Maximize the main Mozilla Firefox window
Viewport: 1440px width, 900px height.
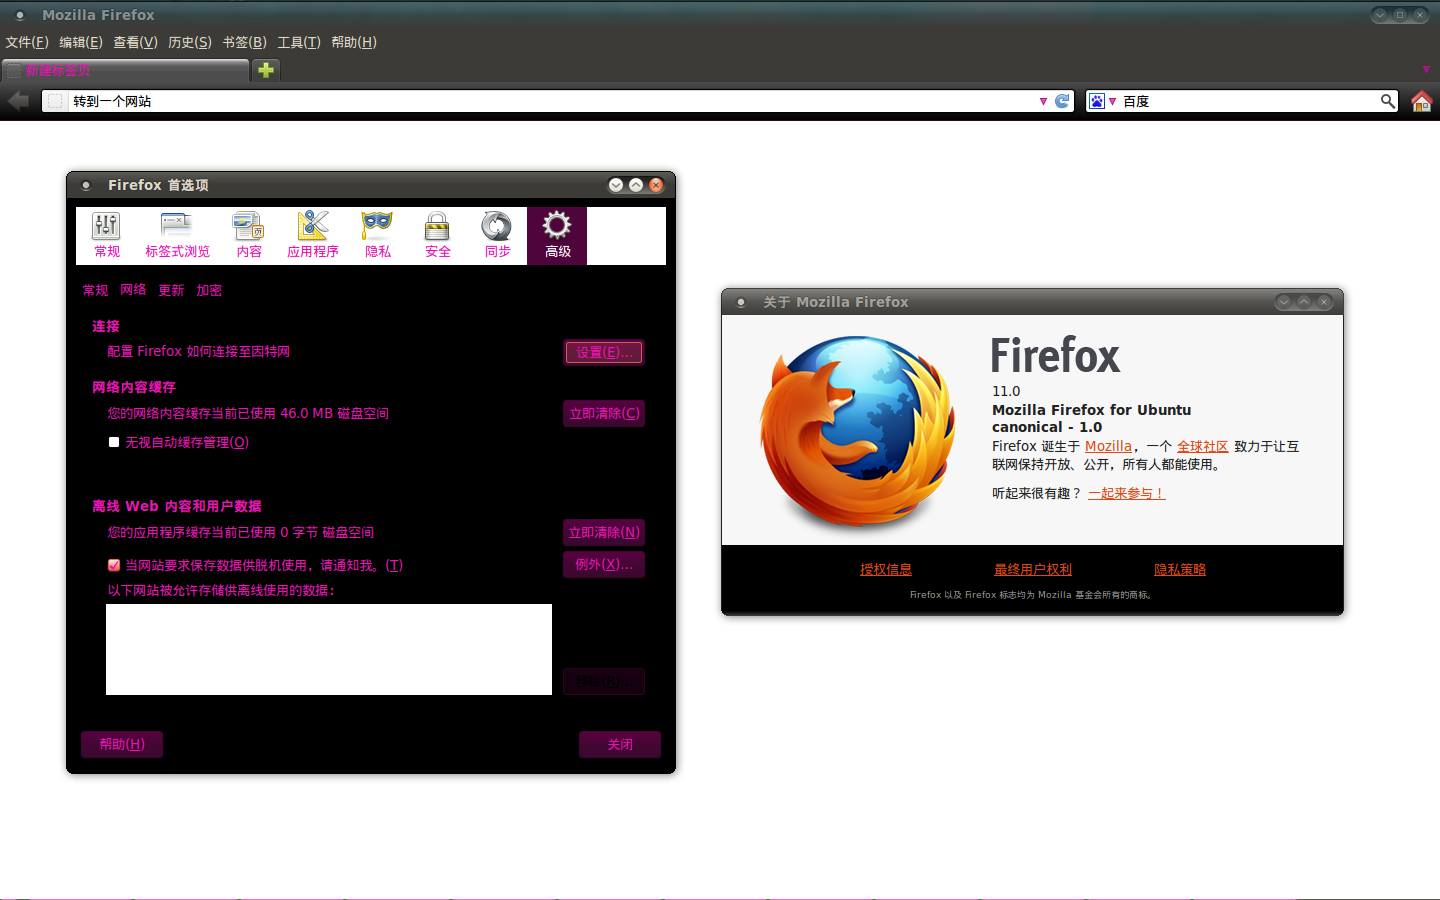pos(1400,15)
